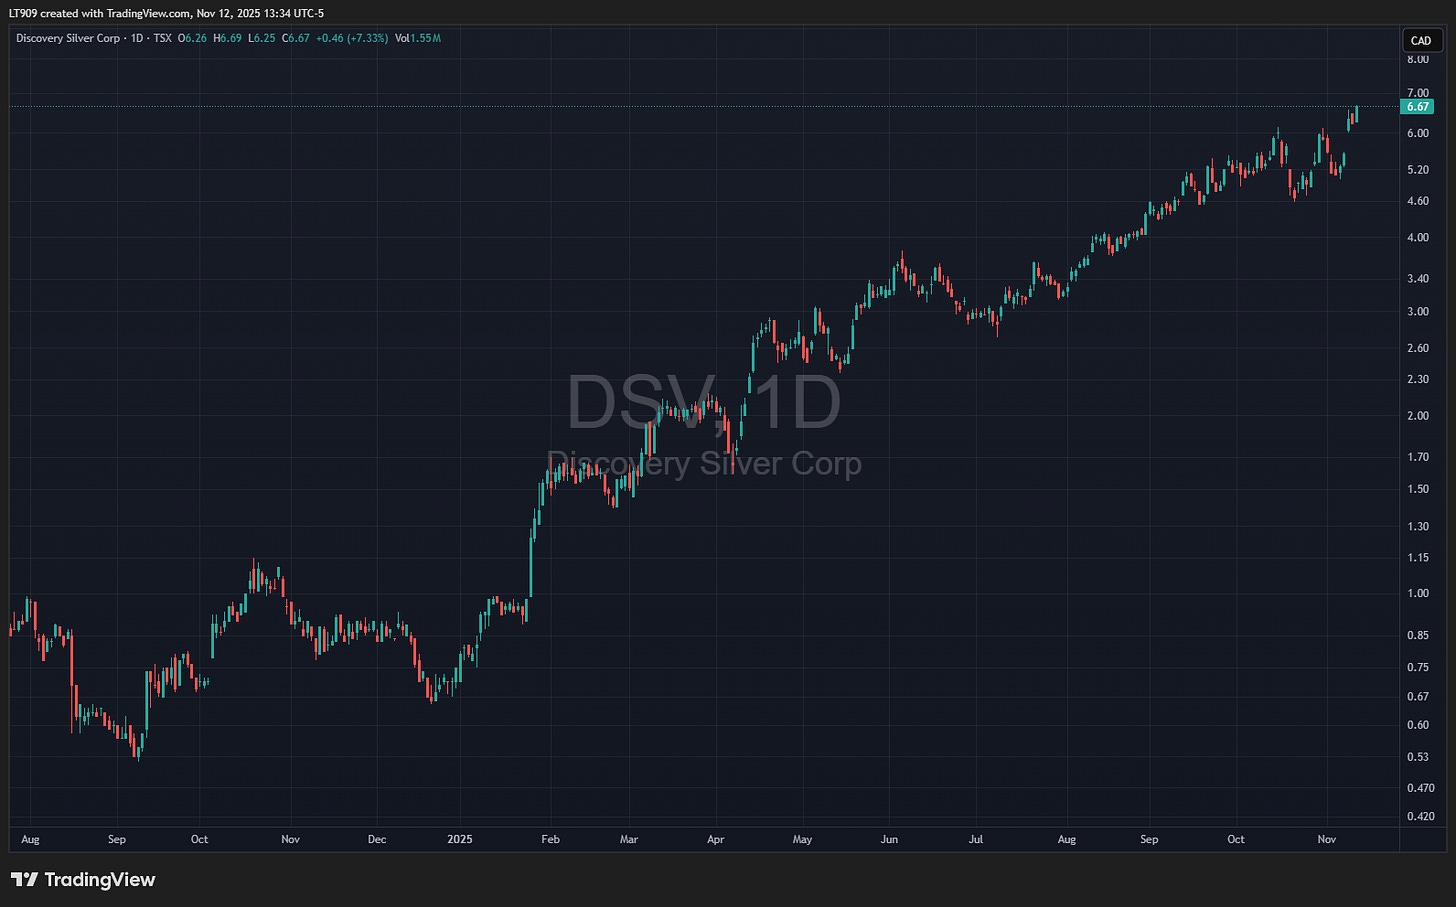Click the last Nov label on time axis
Viewport: 1456px width, 907px height.
click(x=1327, y=840)
